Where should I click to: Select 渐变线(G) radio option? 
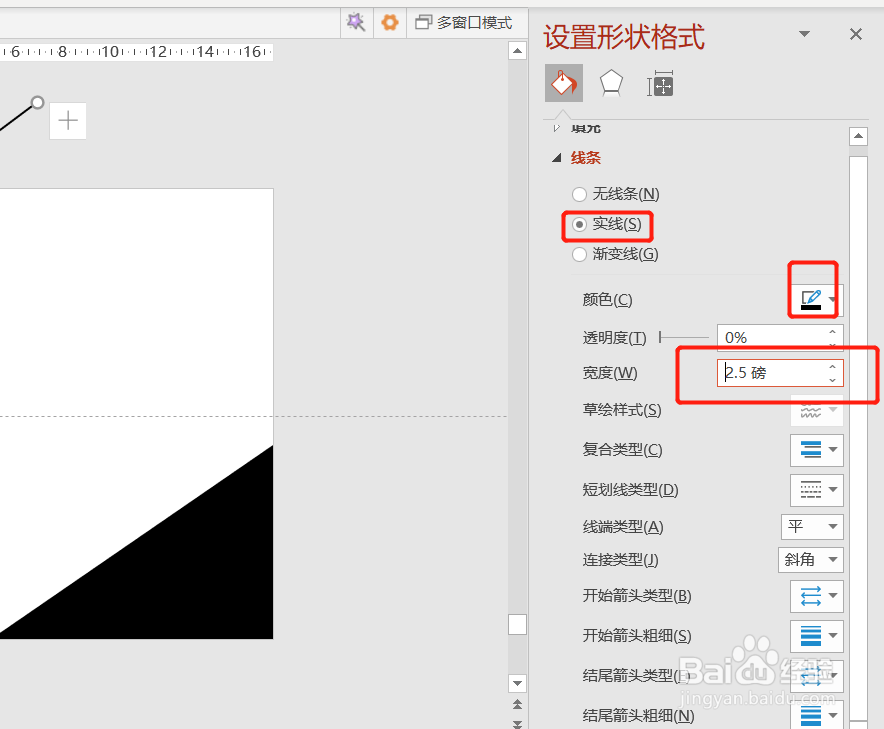pos(615,254)
